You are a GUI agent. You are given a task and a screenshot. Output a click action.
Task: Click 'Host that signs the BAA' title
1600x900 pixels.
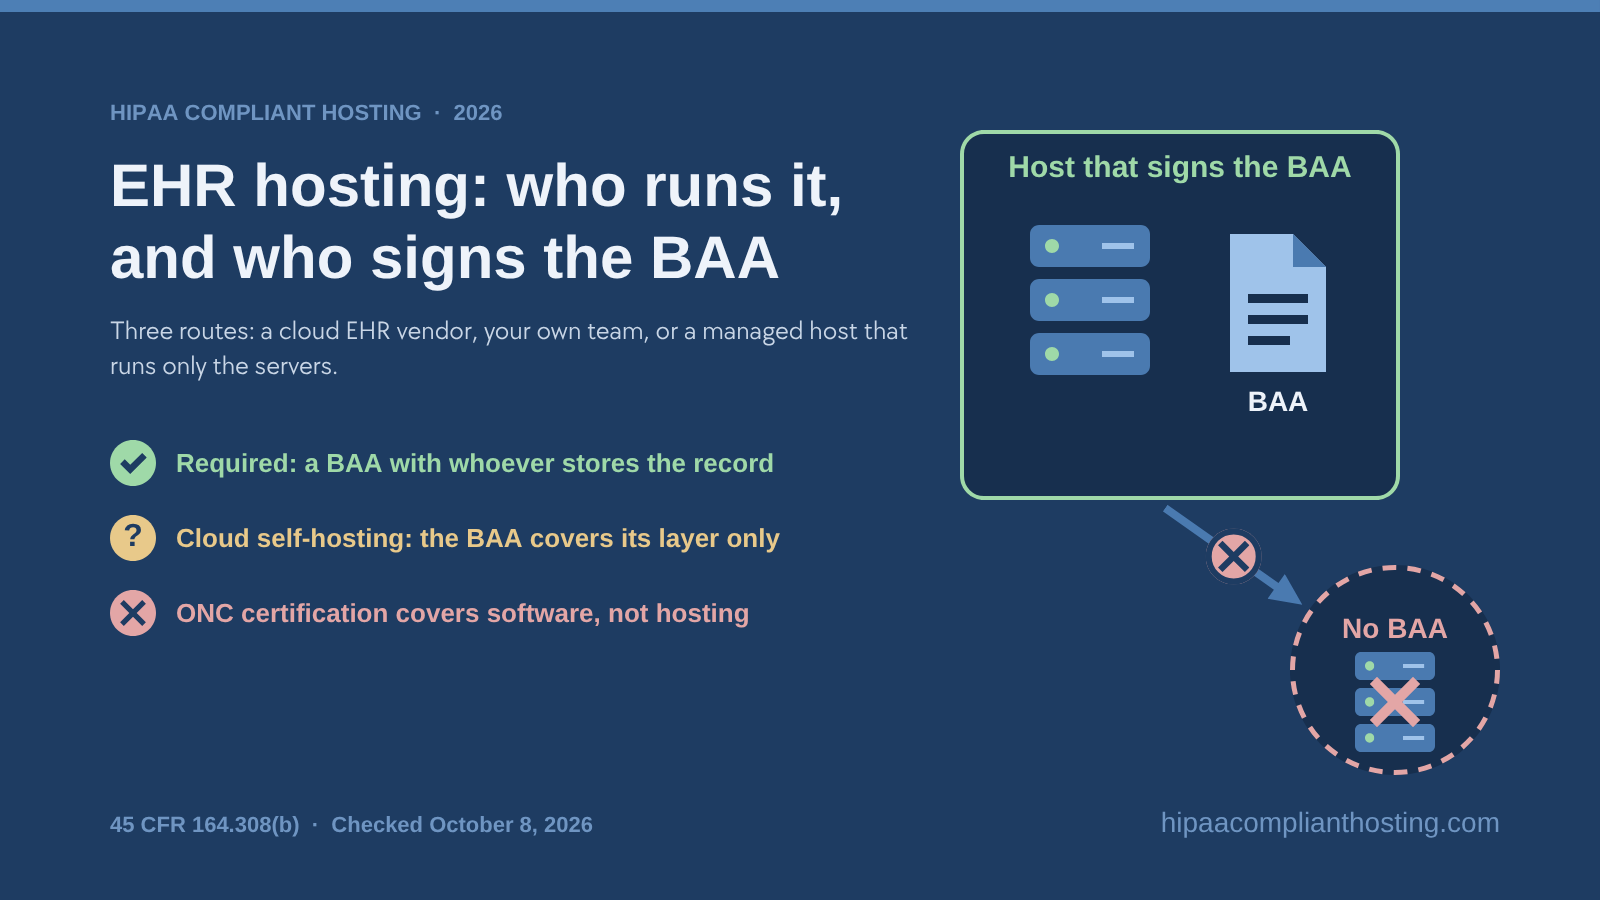pos(1180,167)
